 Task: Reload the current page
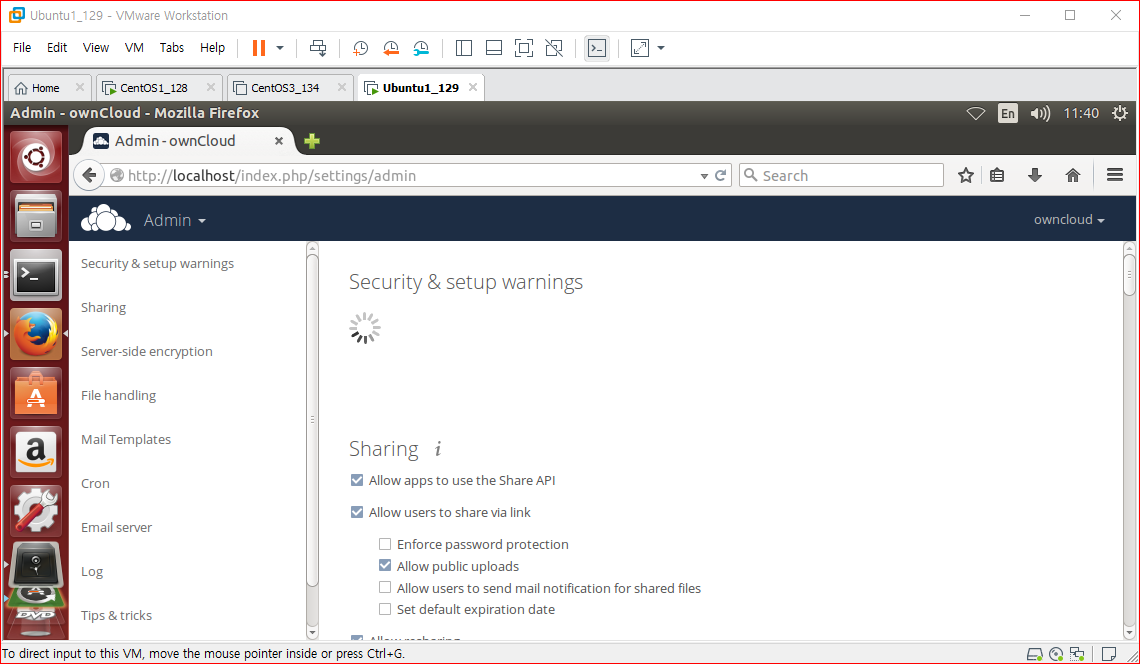click(x=720, y=175)
